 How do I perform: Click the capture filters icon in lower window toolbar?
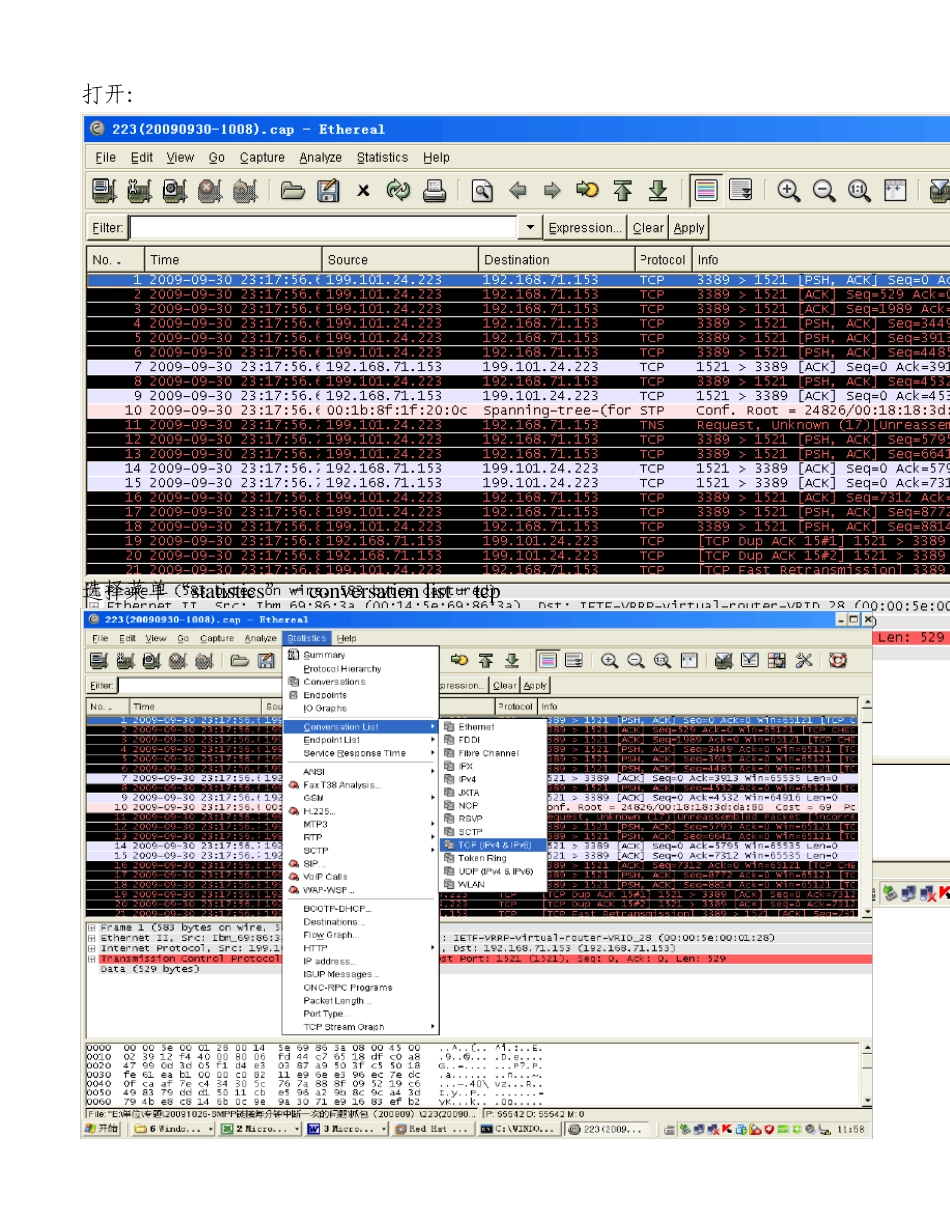tap(724, 660)
